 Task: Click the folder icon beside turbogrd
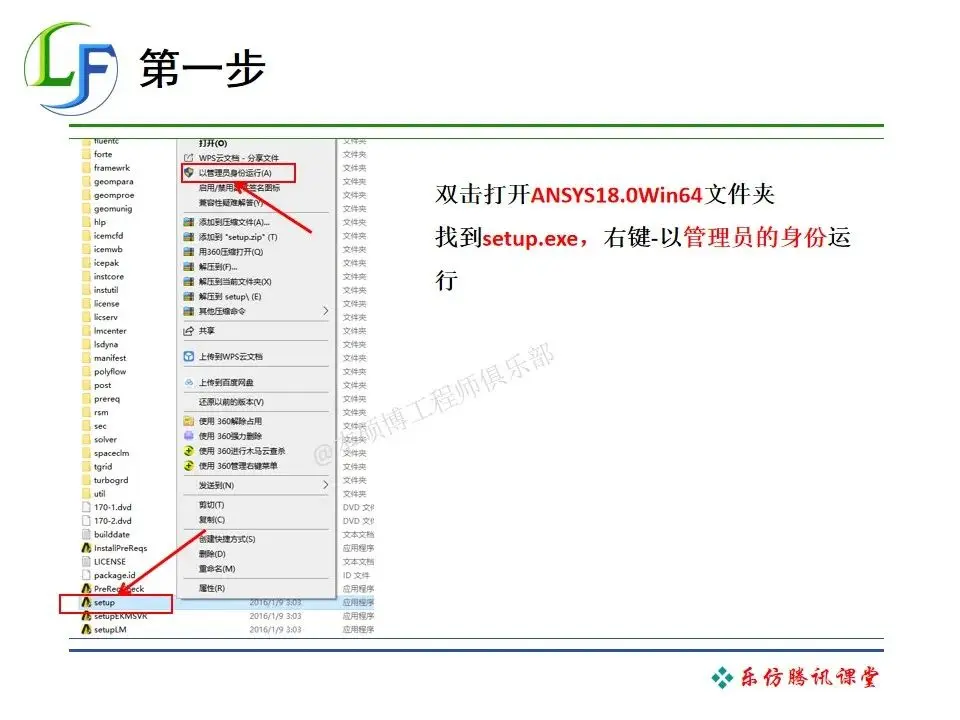coord(86,480)
